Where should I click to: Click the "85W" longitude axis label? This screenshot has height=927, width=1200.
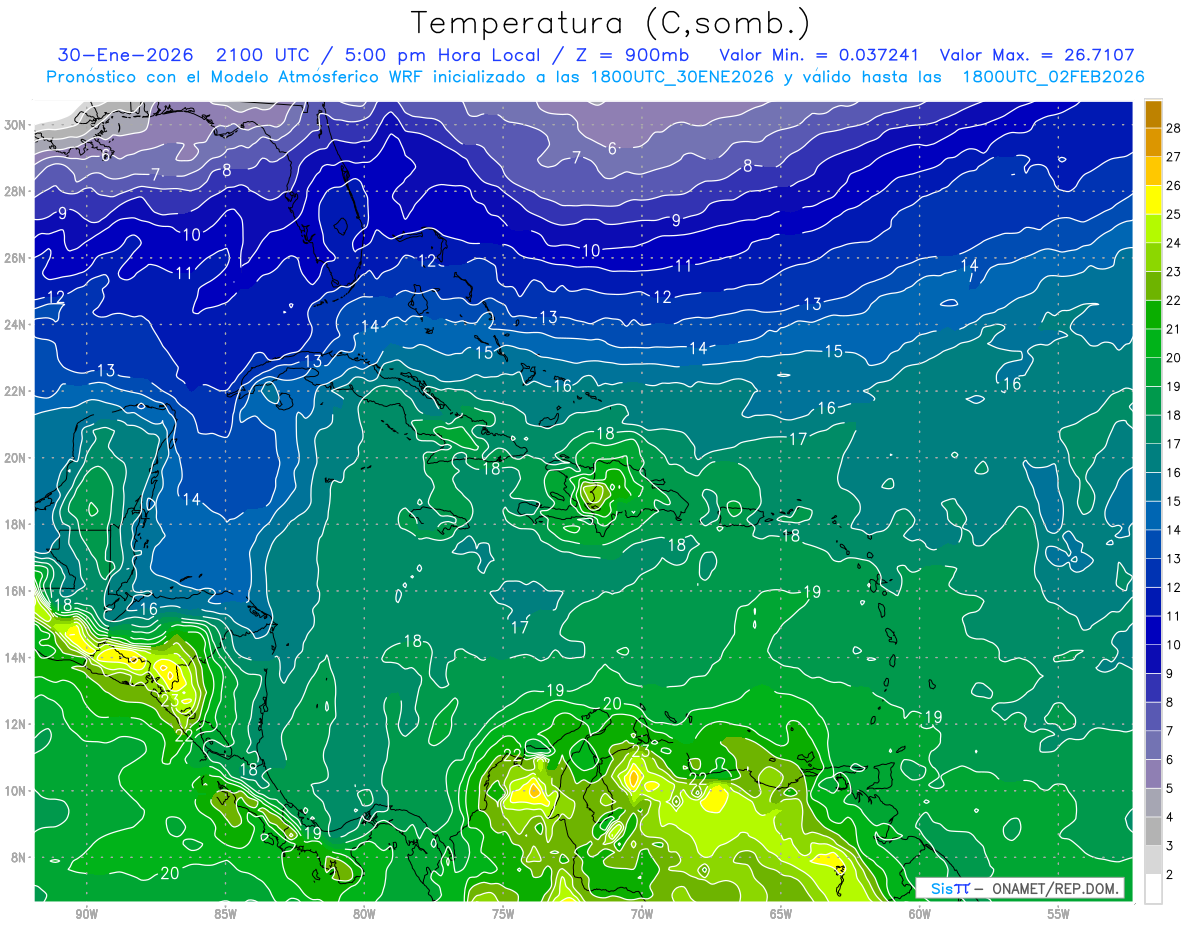pyautogui.click(x=226, y=914)
